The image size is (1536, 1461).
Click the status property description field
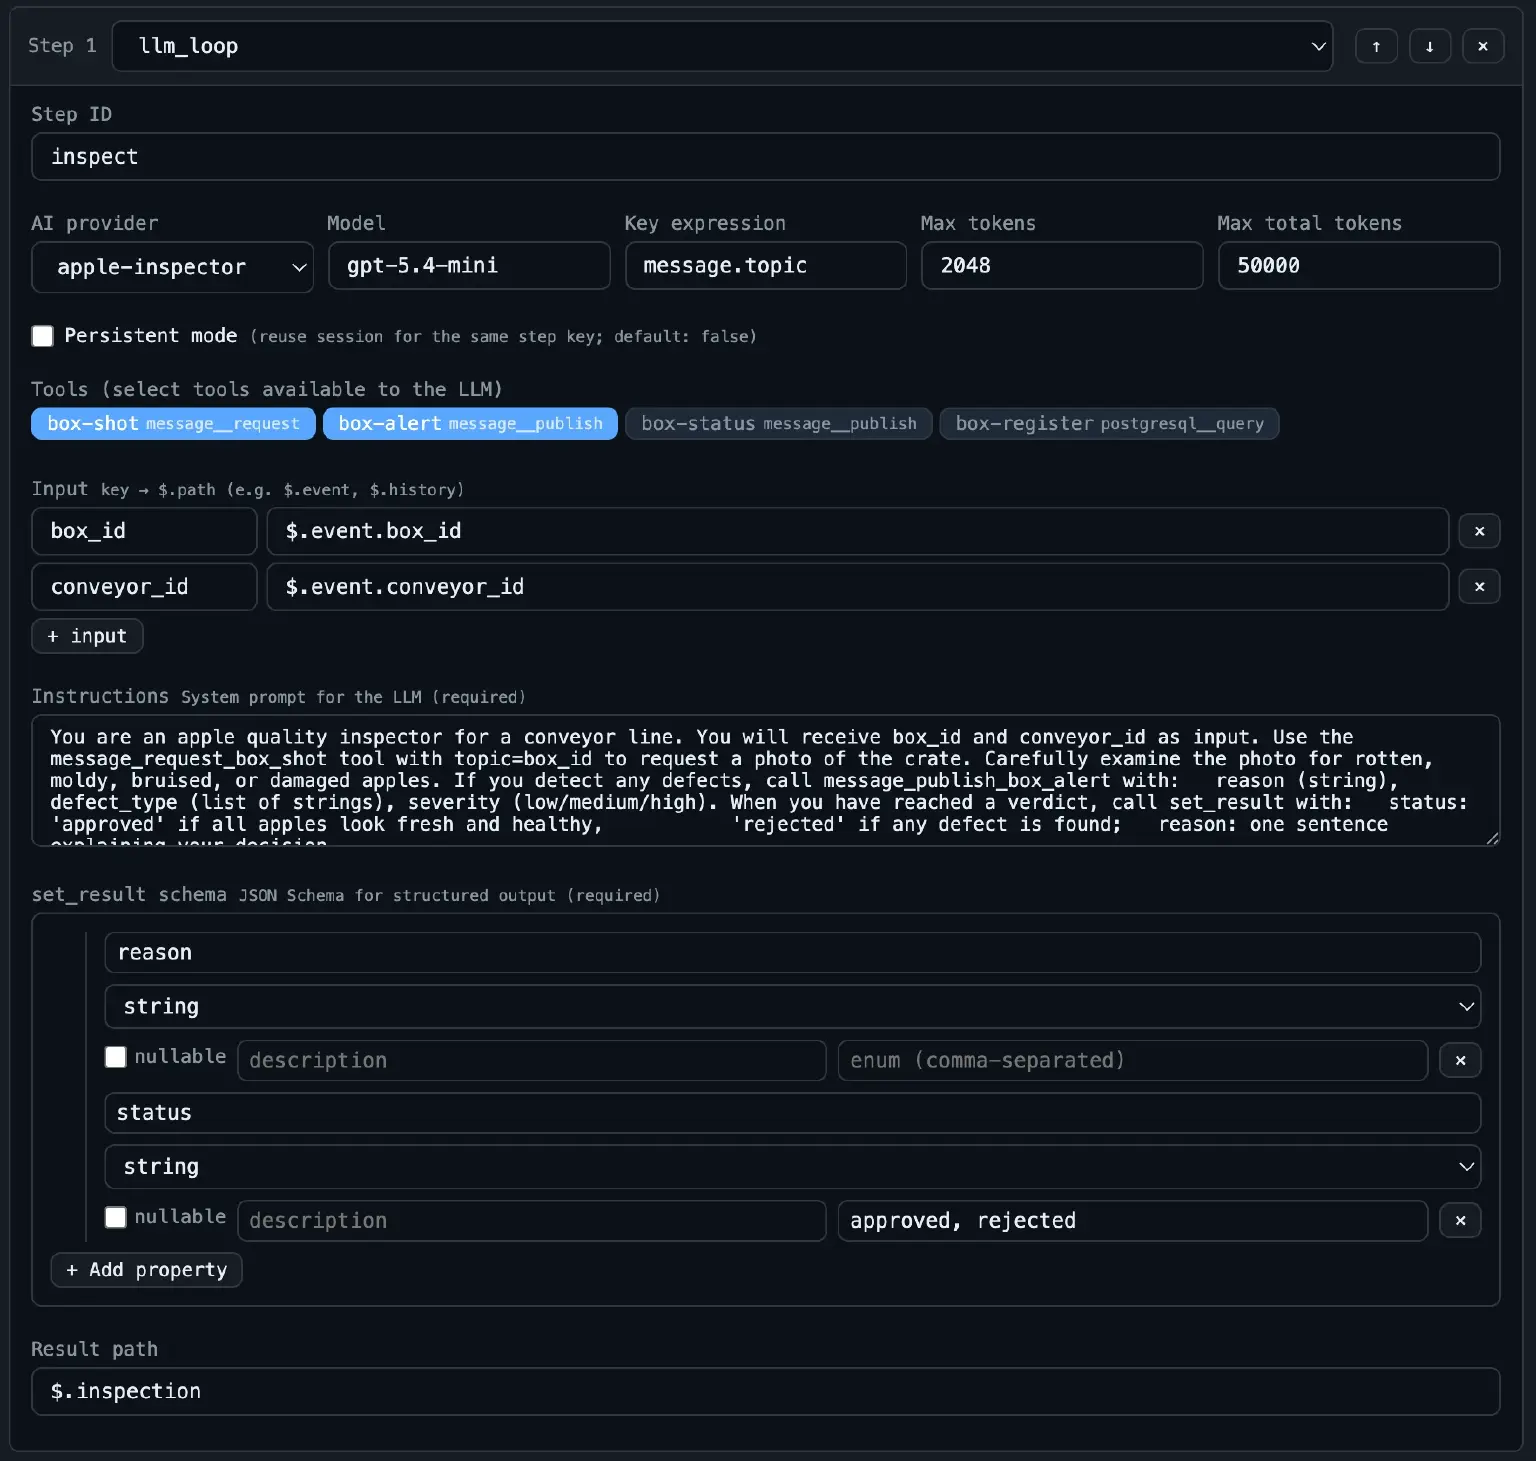click(532, 1220)
